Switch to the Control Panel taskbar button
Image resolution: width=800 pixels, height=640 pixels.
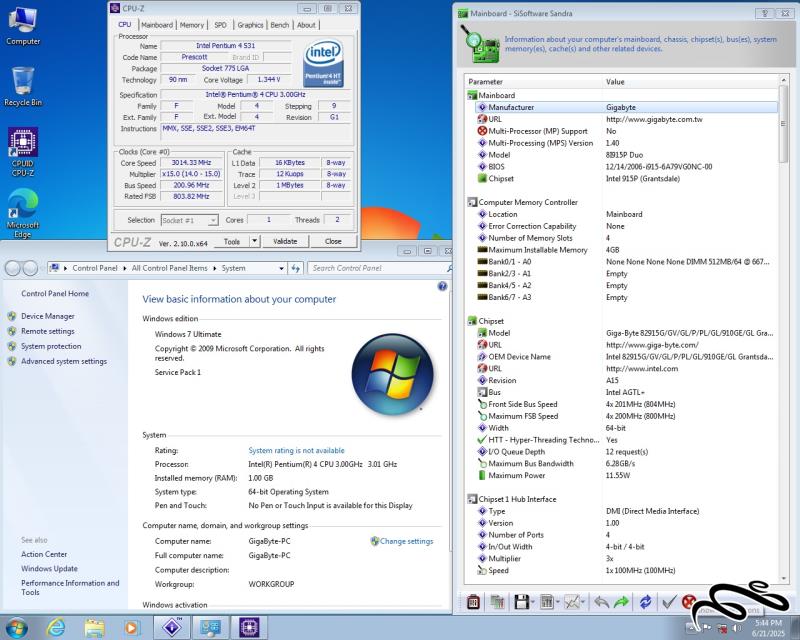pos(210,627)
